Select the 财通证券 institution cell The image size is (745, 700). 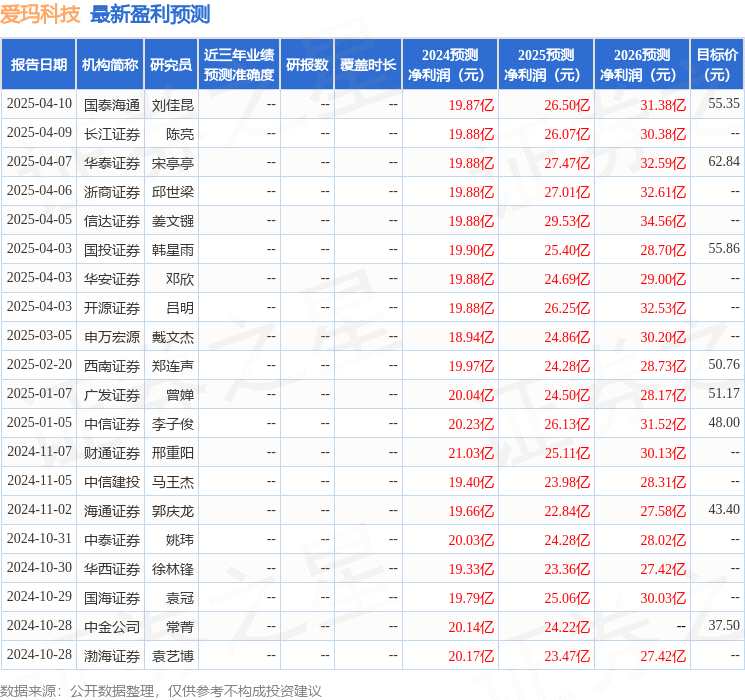pos(112,453)
